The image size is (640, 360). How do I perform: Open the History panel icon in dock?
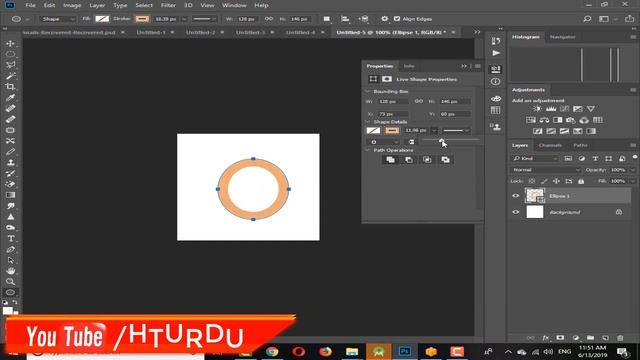click(496, 41)
